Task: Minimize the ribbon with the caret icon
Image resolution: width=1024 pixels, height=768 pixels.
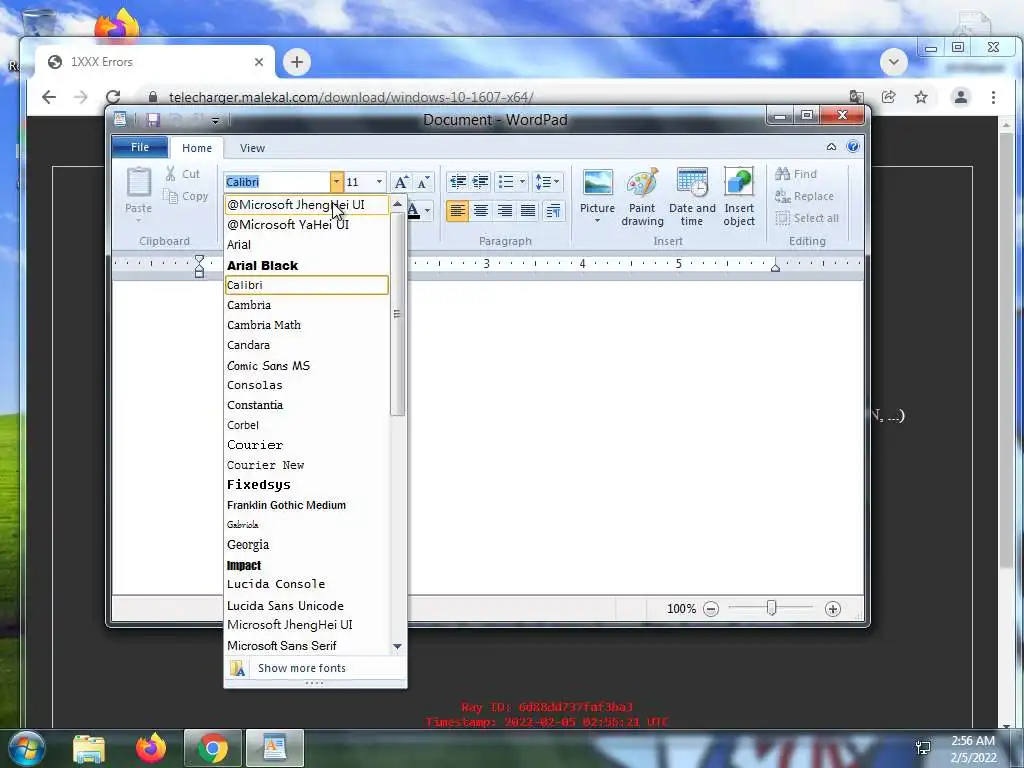Action: click(x=831, y=147)
